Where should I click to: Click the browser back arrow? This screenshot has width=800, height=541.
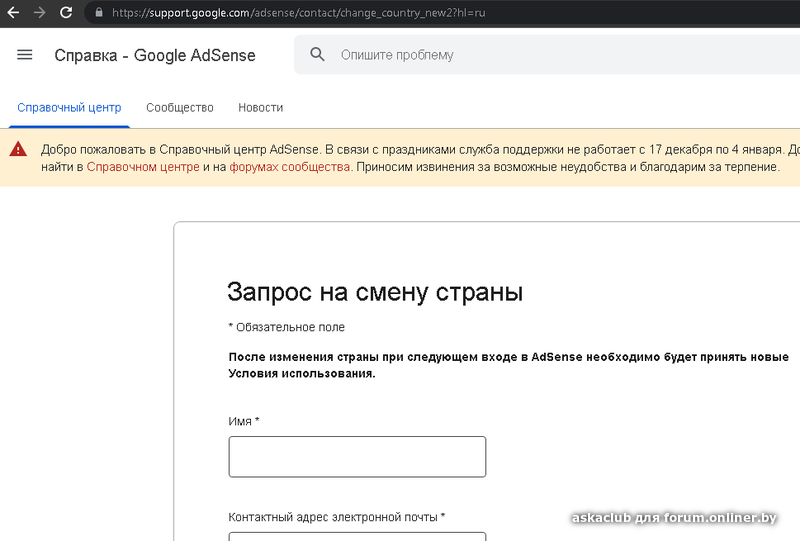[x=13, y=13]
